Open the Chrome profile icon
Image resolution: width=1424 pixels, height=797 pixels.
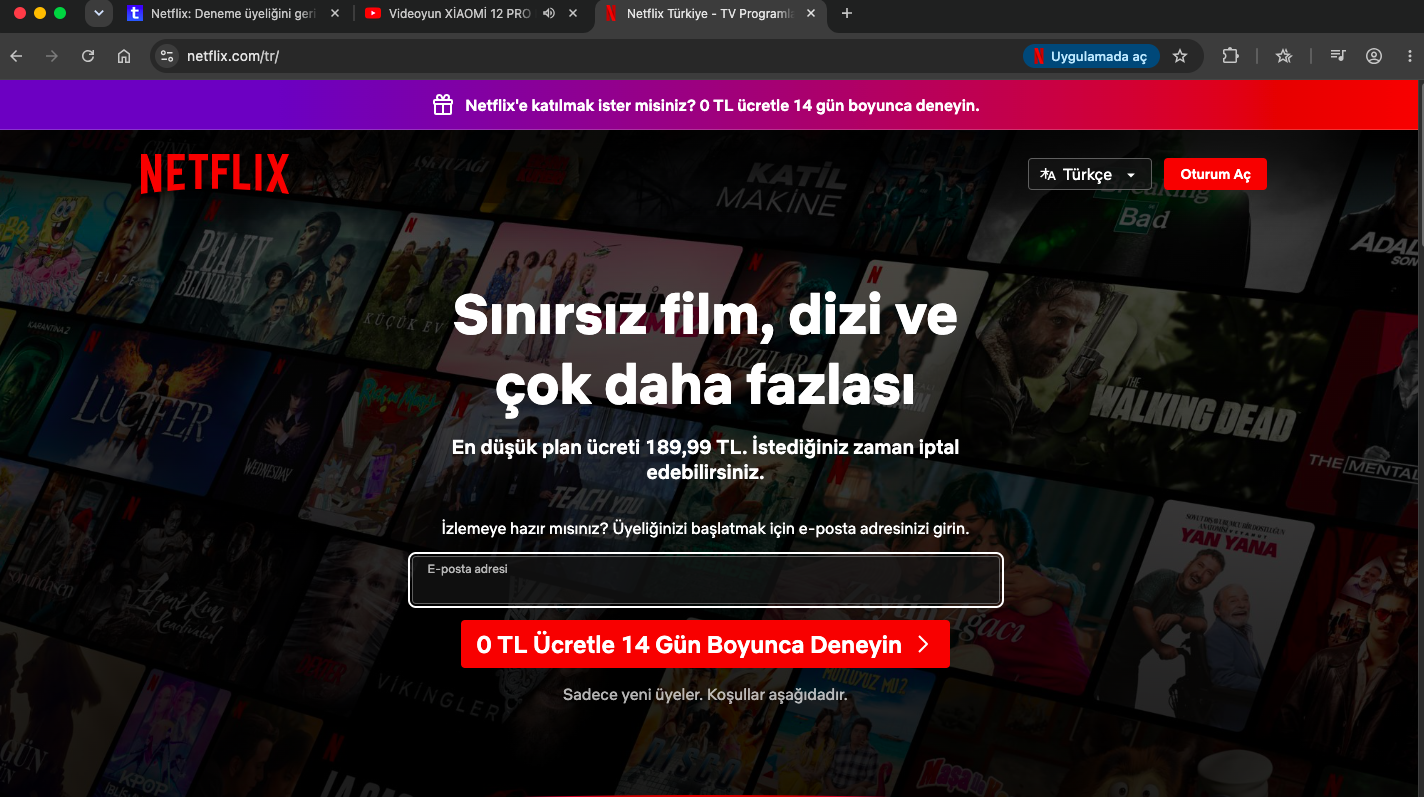[1374, 56]
